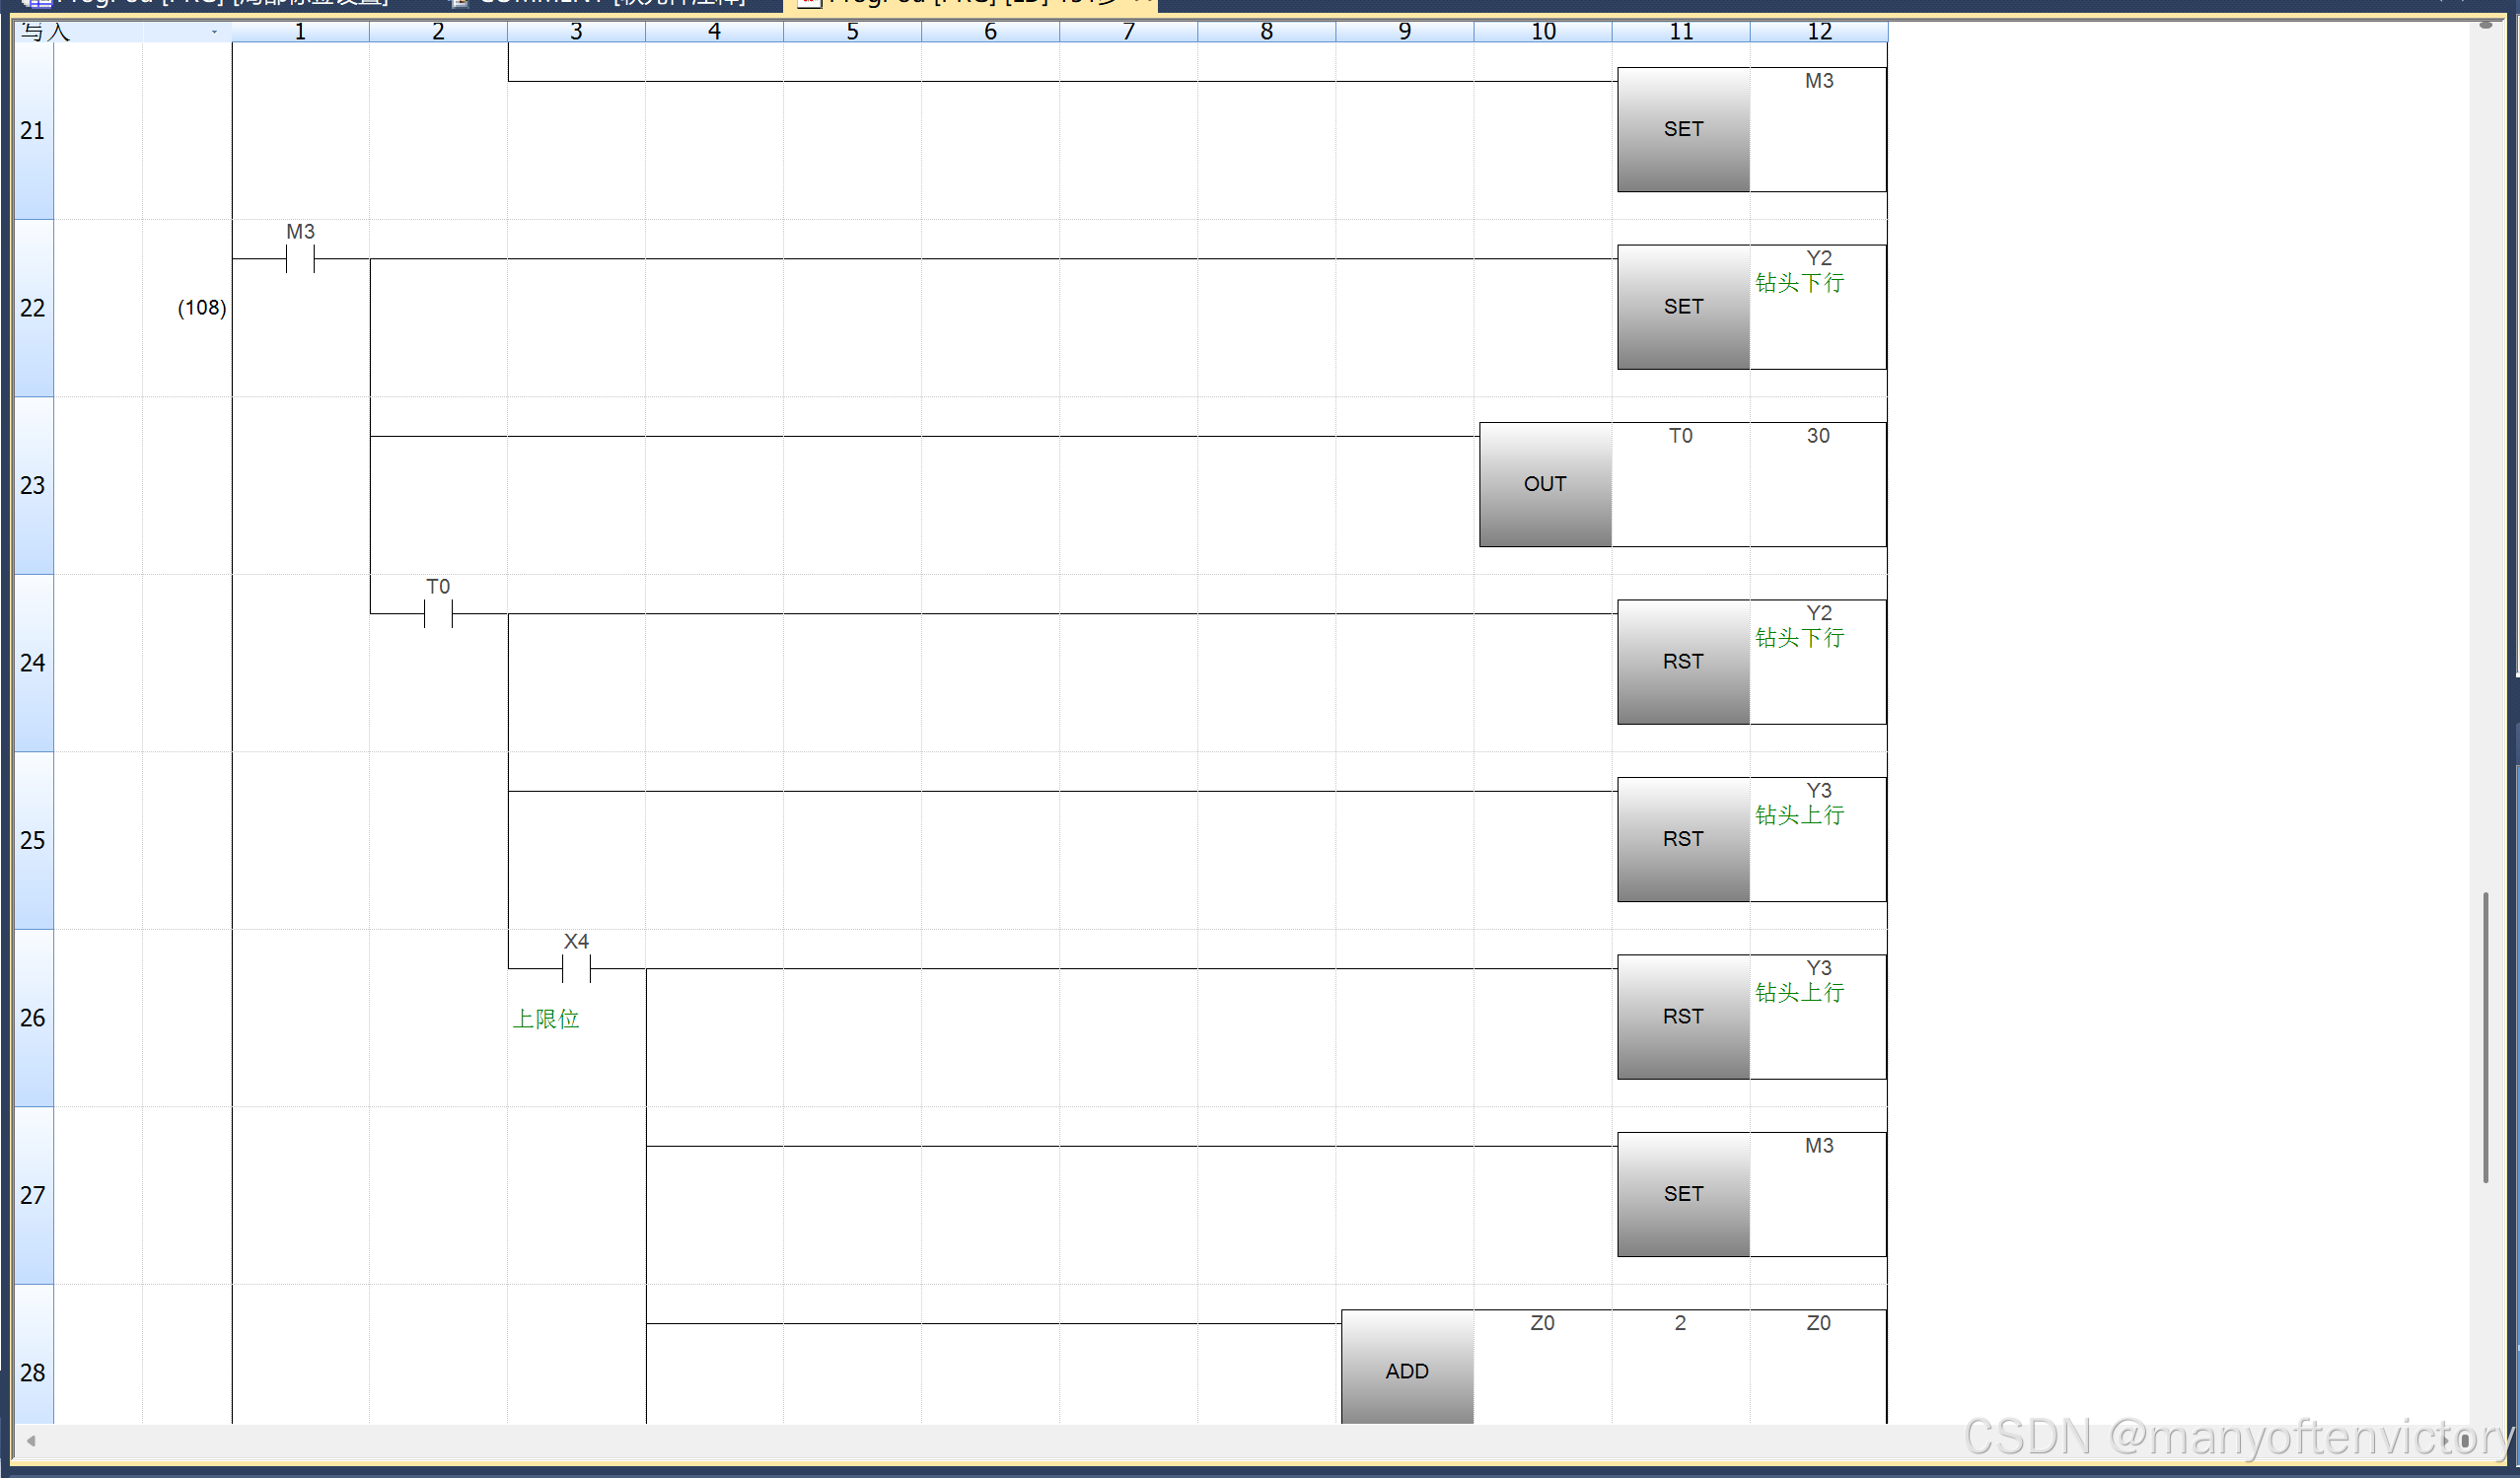The image size is (2520, 1478).
Task: Select column header 10
Action: [1542, 31]
